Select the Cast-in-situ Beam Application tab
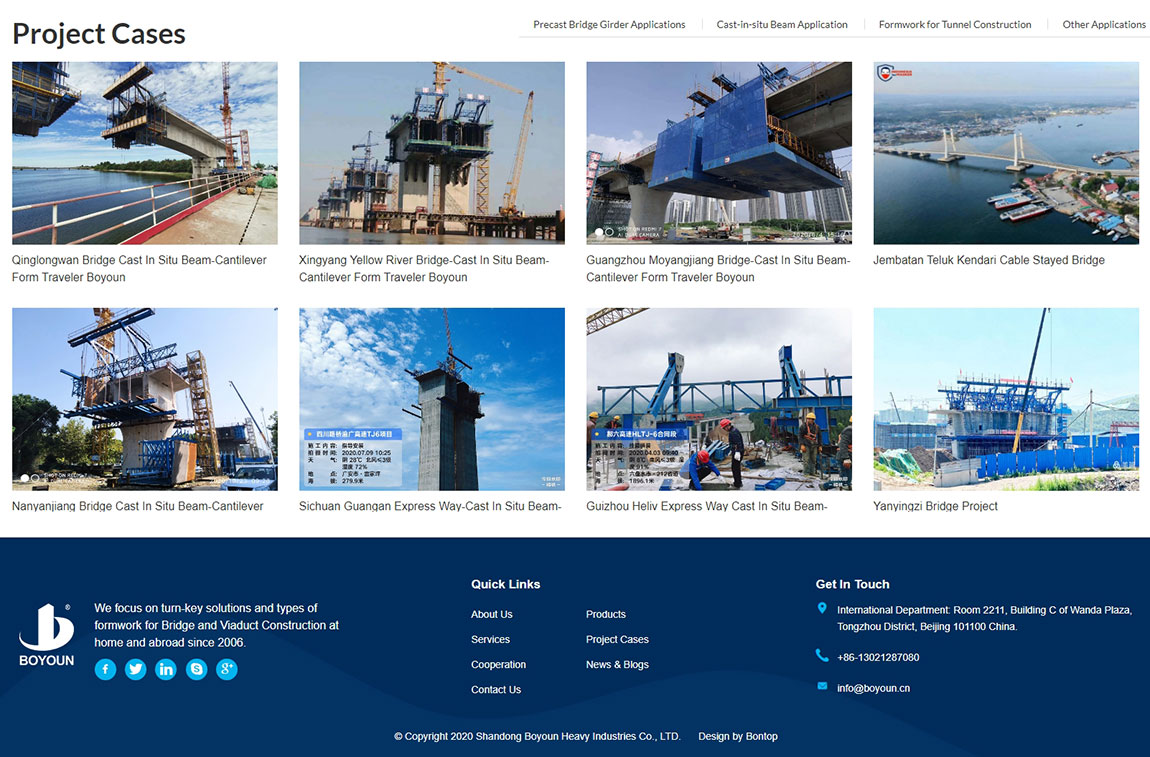This screenshot has height=757, width=1150. coord(781,25)
